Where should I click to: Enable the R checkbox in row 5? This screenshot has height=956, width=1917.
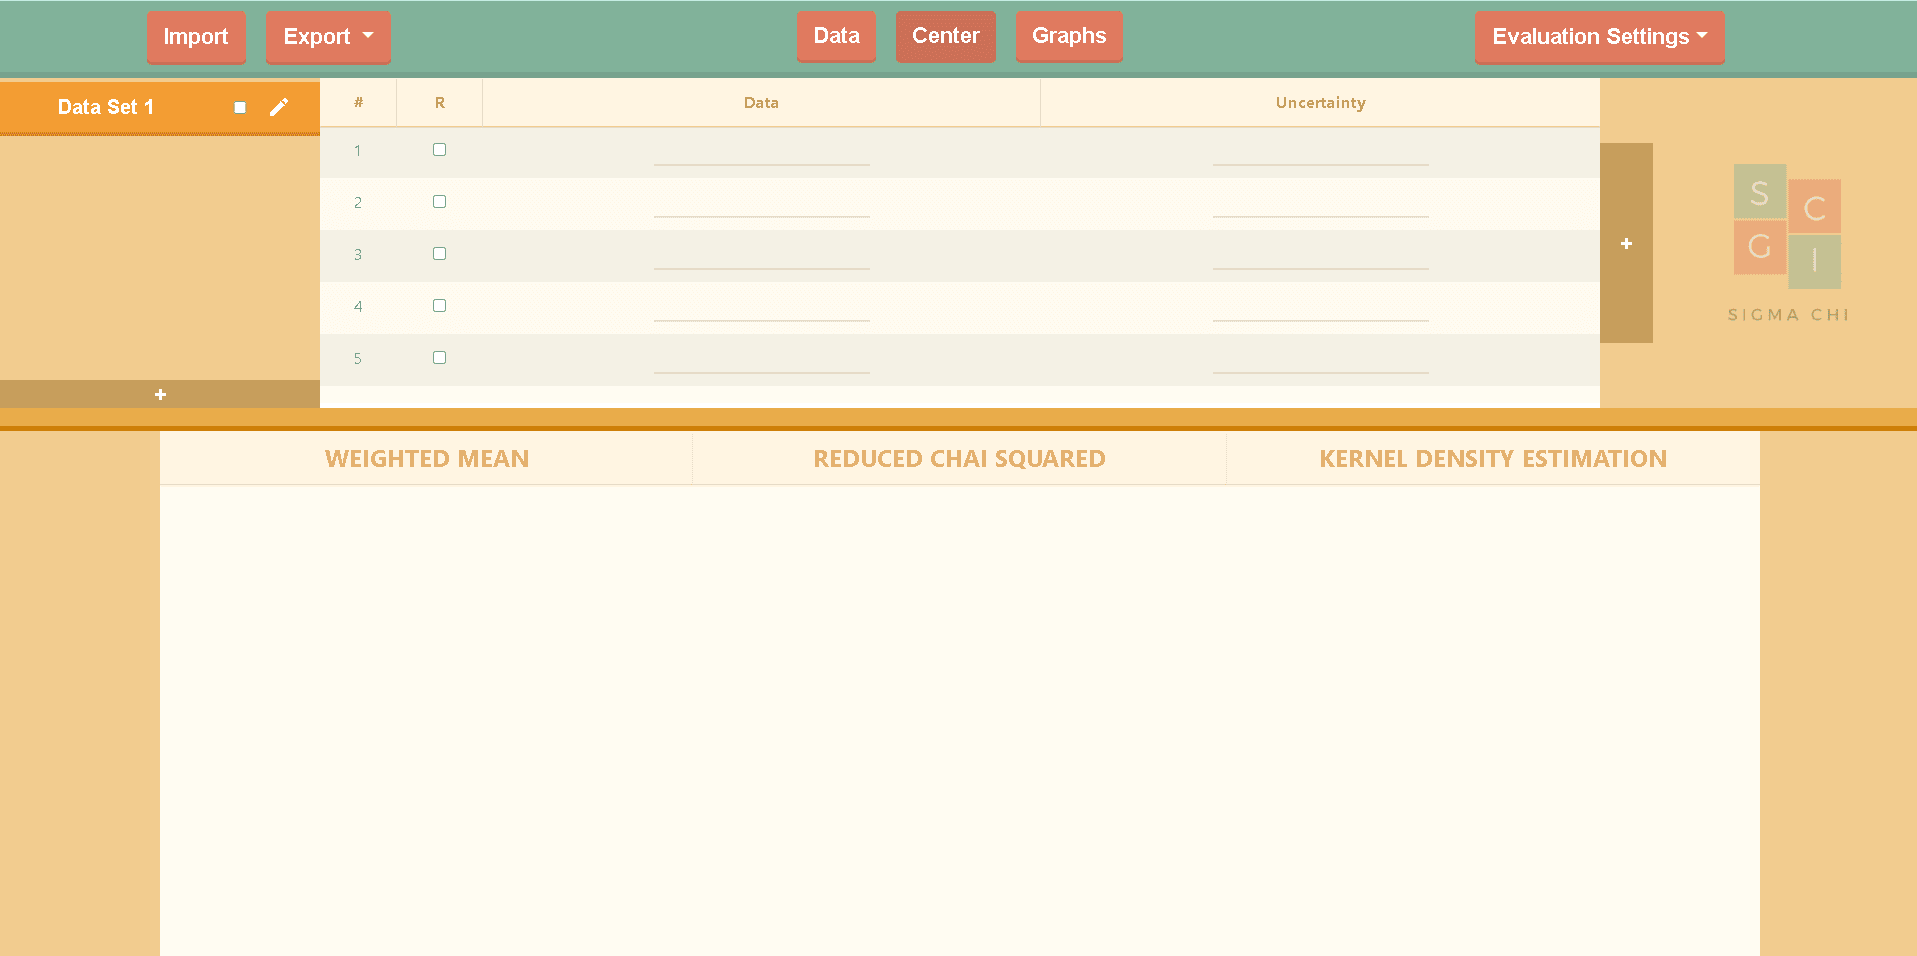coord(439,358)
